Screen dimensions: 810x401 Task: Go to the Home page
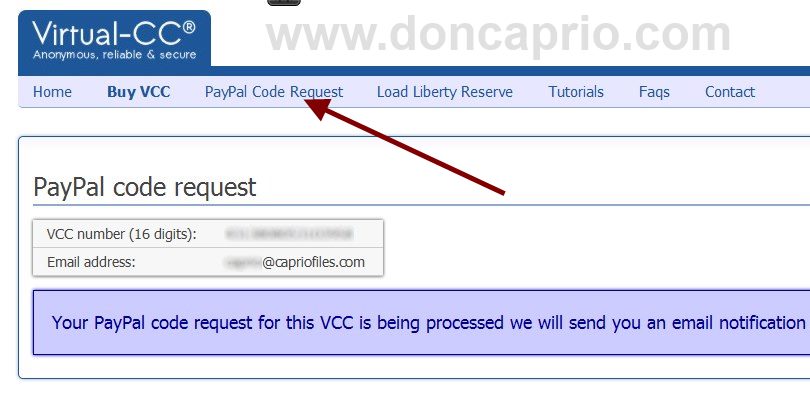coord(52,92)
